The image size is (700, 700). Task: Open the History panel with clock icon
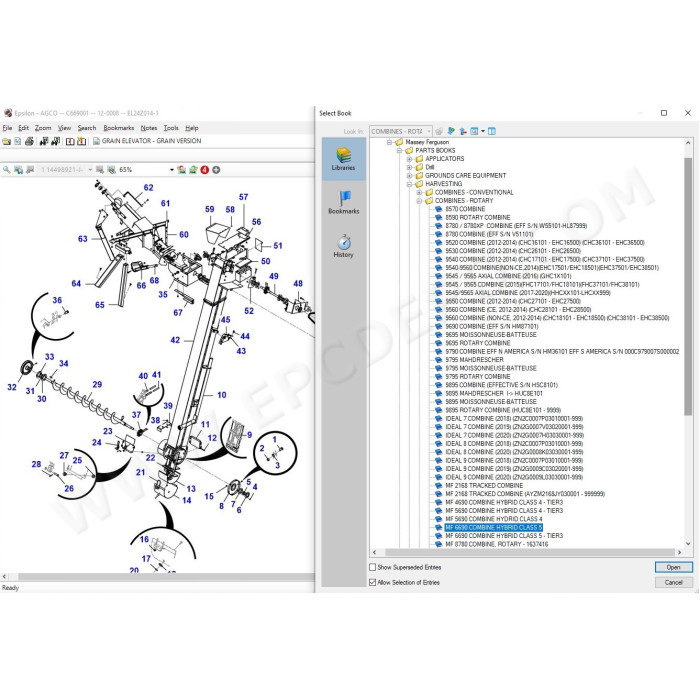(343, 246)
